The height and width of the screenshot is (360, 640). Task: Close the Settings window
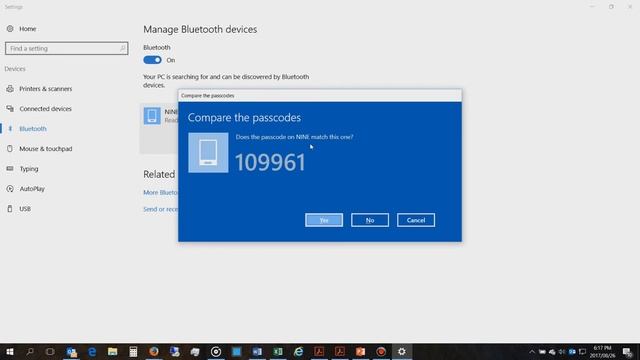(x=630, y=7)
